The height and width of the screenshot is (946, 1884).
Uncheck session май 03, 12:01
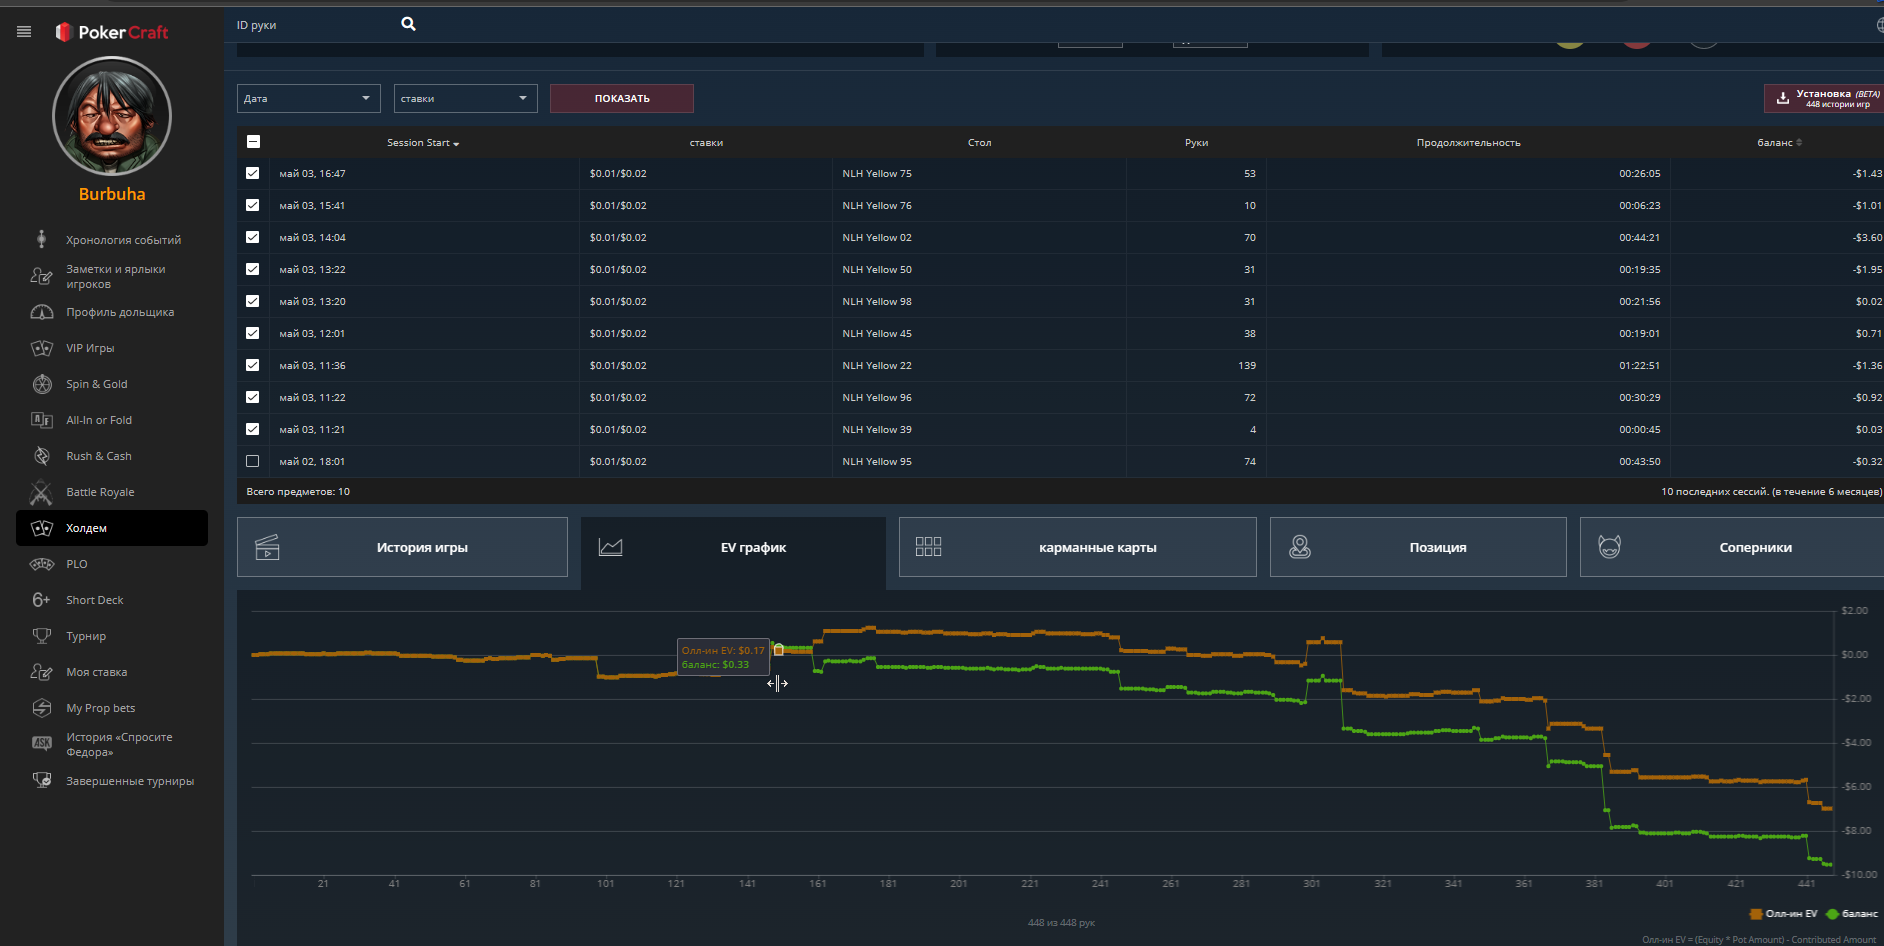[253, 333]
